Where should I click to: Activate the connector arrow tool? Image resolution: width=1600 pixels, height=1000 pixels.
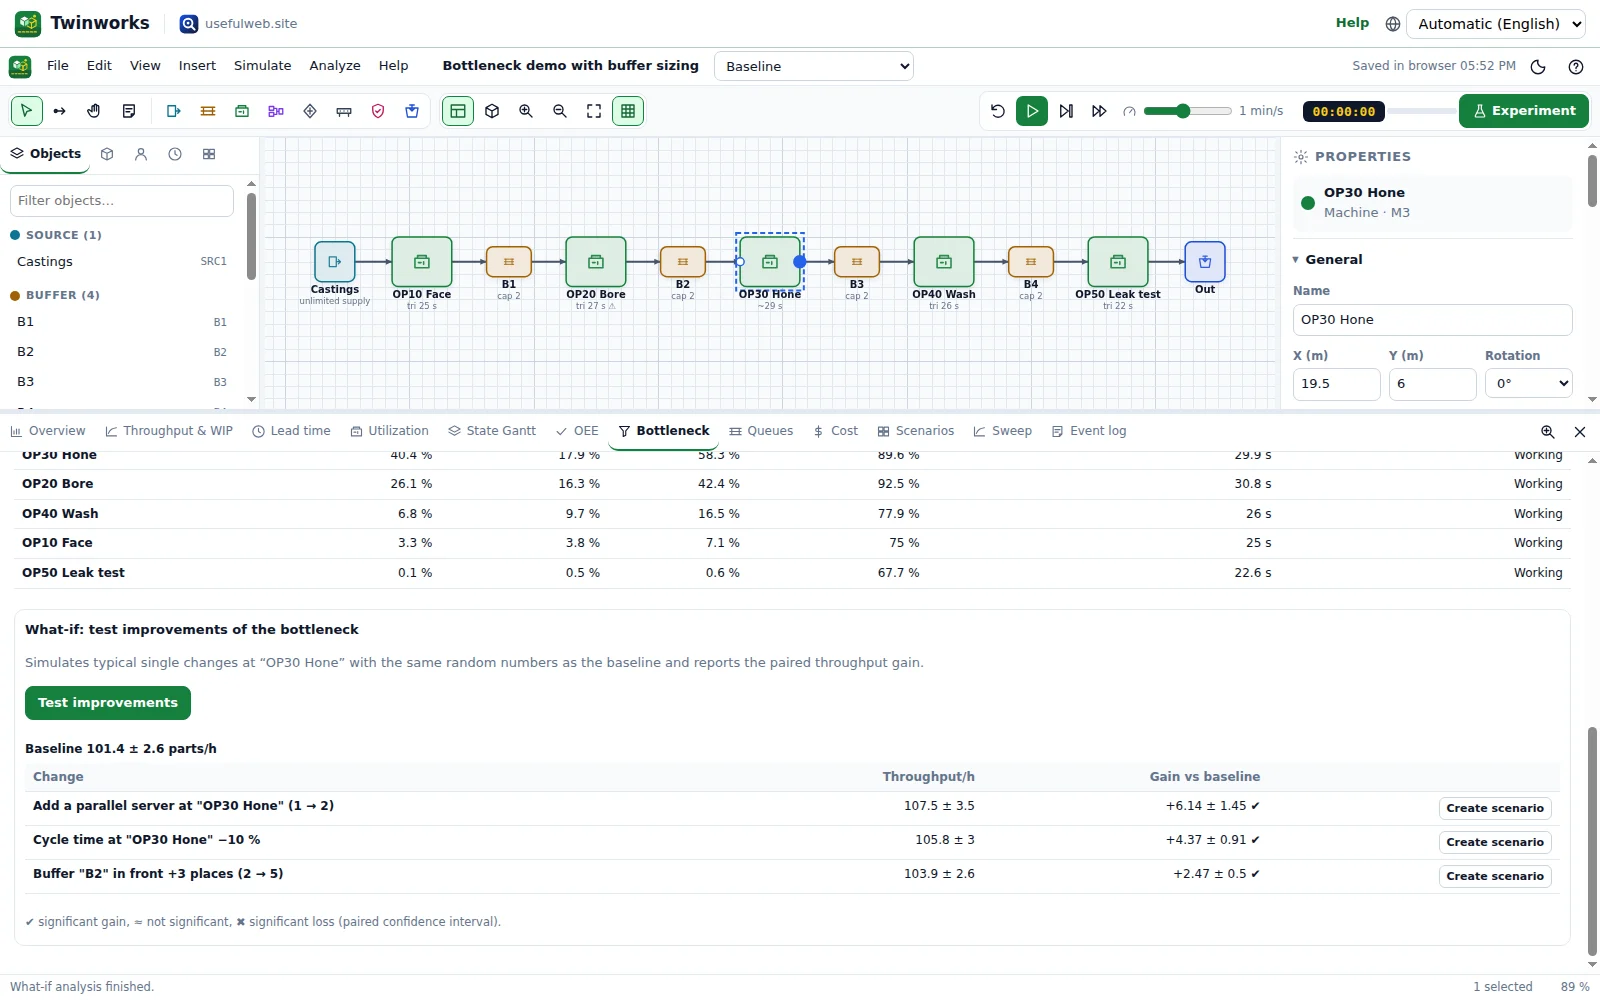coord(60,111)
